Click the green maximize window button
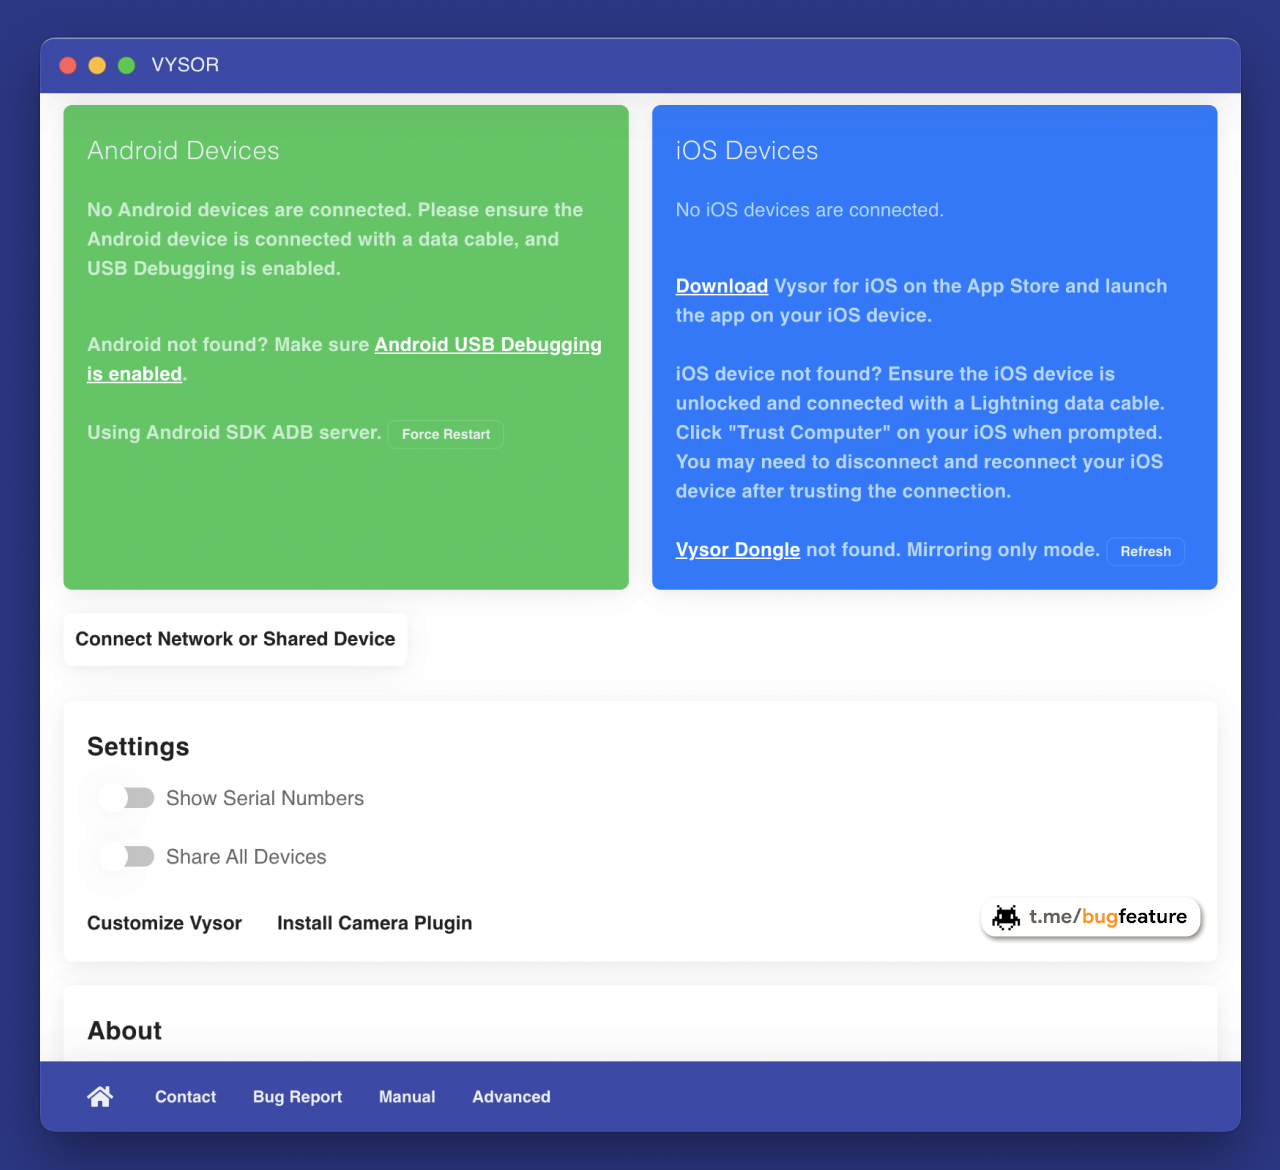Image resolution: width=1280 pixels, height=1170 pixels. [126, 65]
